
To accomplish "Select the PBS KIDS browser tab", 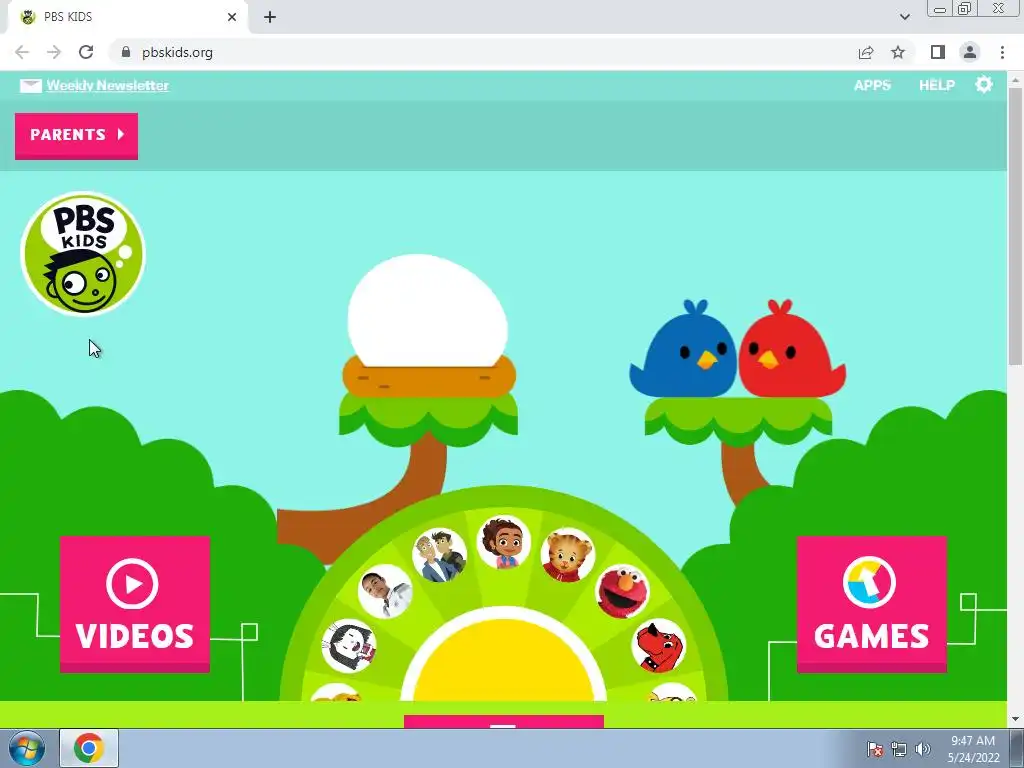I will pyautogui.click(x=127, y=17).
